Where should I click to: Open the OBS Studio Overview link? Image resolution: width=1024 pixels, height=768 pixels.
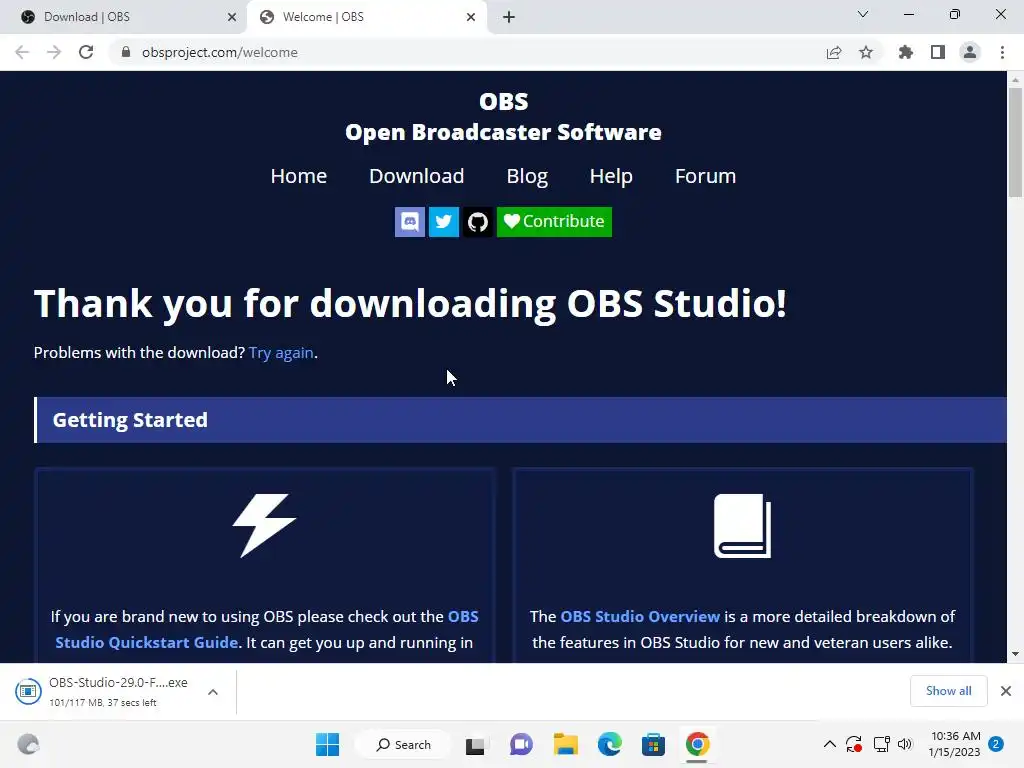click(640, 616)
